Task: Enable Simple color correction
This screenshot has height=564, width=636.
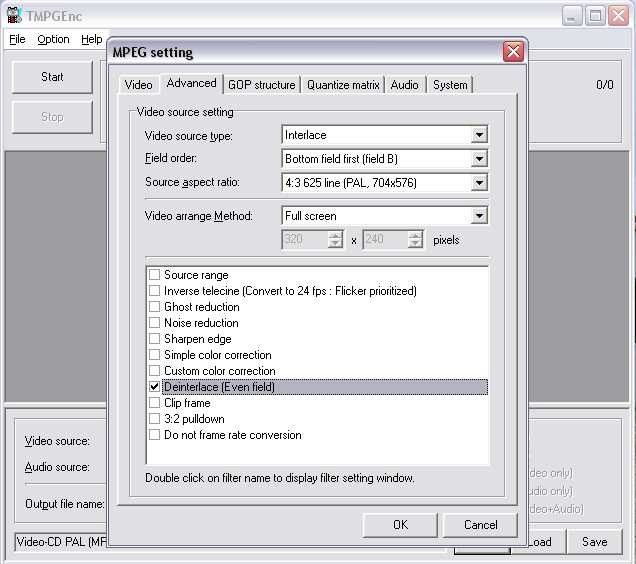Action: pyautogui.click(x=154, y=355)
